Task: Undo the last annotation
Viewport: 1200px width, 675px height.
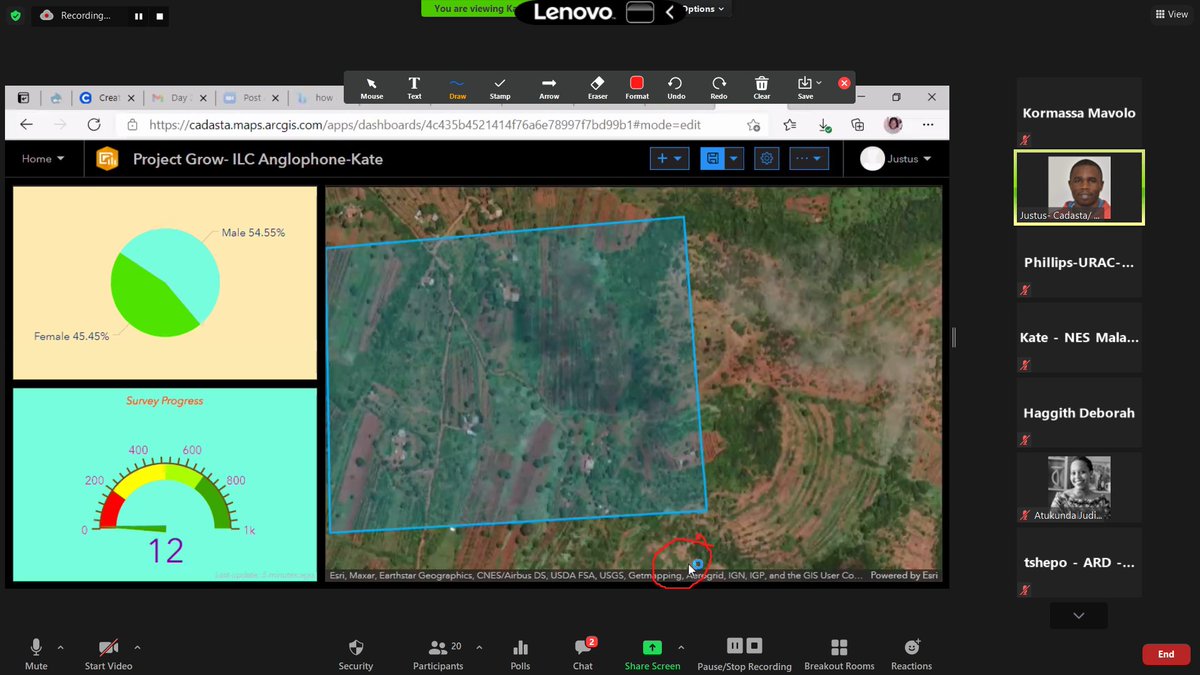Action: tap(675, 87)
